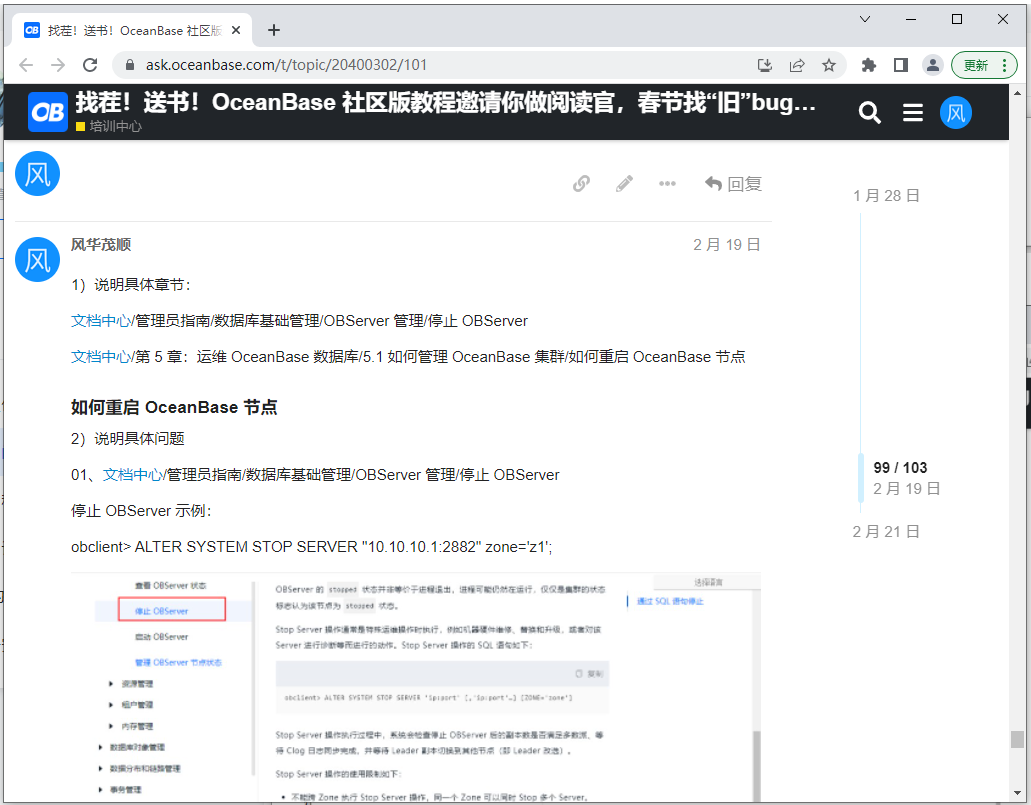Viewport: 1031px width, 805px height.
Task: Open the 风华茂顺 username link
Action: [x=101, y=245]
